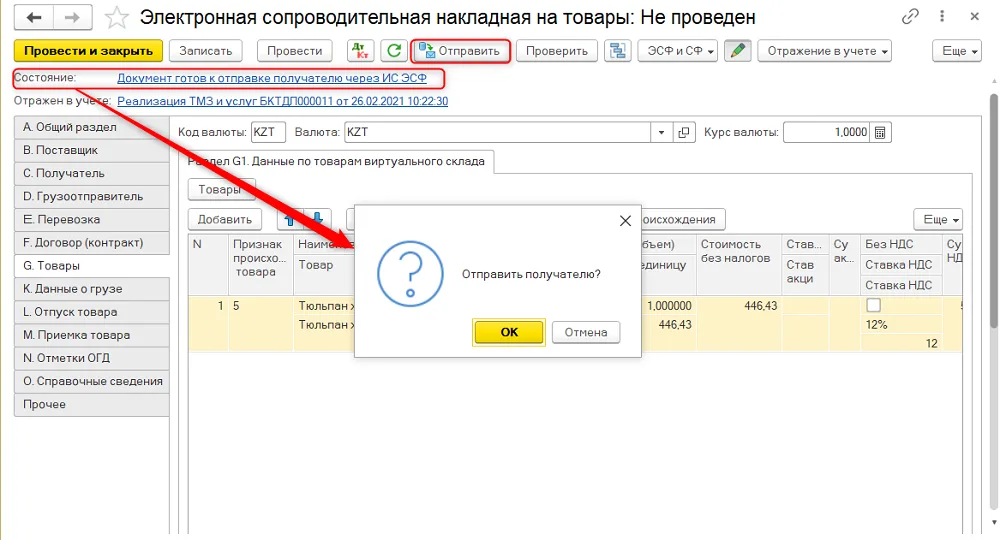Go forward with the right arrow button
Viewport: 1000px width, 540px height.
click(x=72, y=17)
